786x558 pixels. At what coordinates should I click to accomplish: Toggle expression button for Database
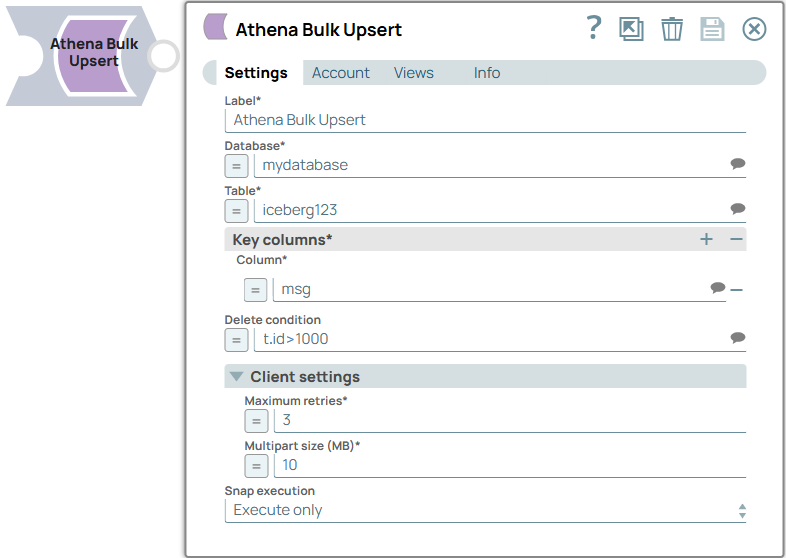pos(236,166)
